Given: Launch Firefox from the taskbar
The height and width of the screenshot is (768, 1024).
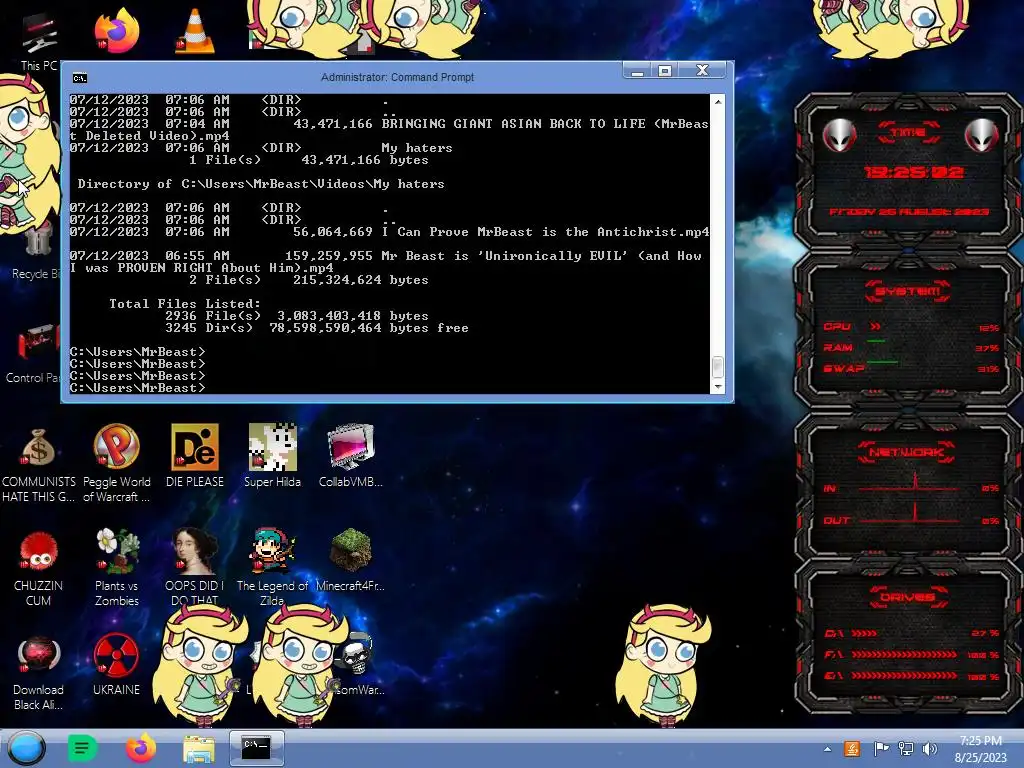Looking at the screenshot, I should (141, 748).
